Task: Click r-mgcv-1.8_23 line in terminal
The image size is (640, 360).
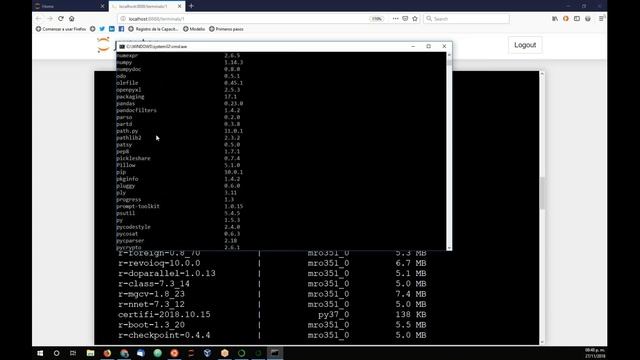Action: point(272,294)
